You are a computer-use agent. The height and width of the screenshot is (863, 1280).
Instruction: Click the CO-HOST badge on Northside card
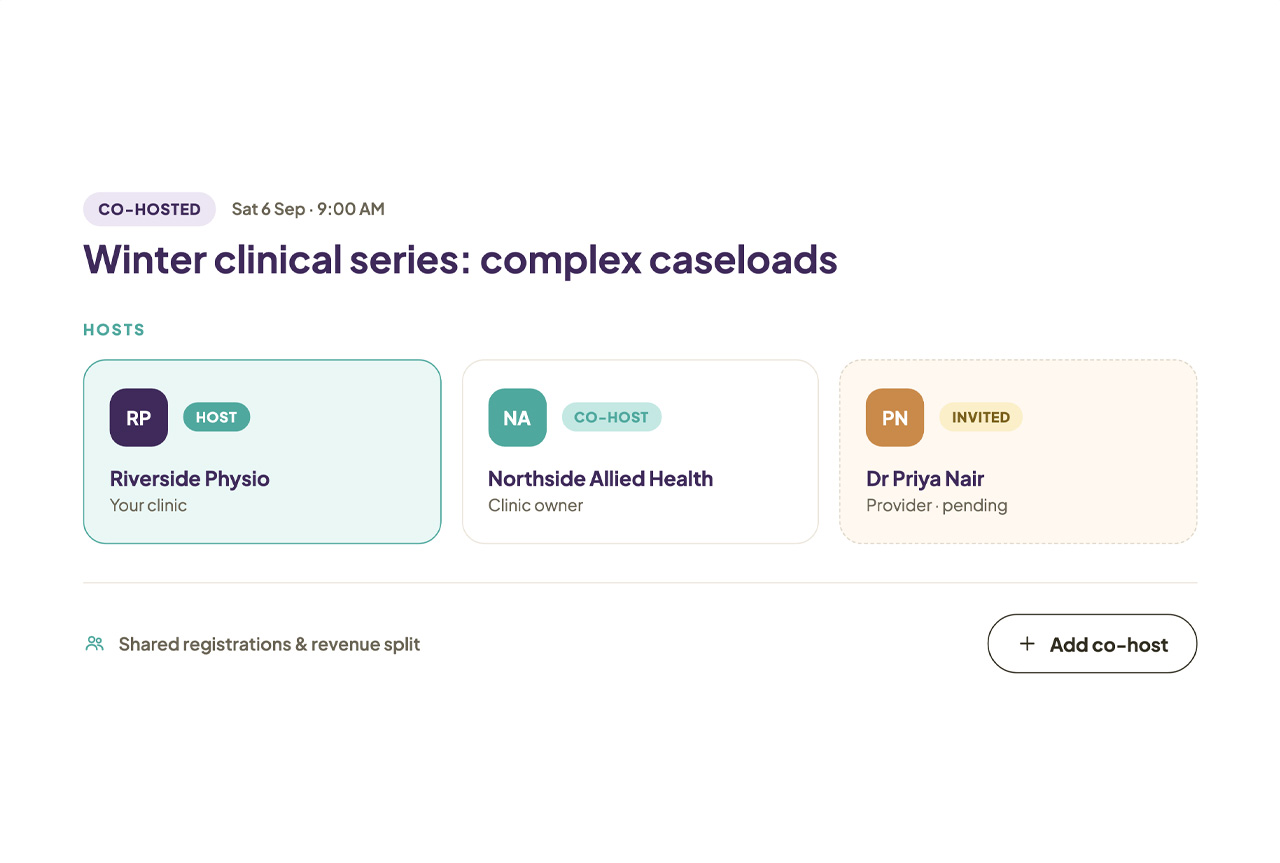tap(611, 417)
